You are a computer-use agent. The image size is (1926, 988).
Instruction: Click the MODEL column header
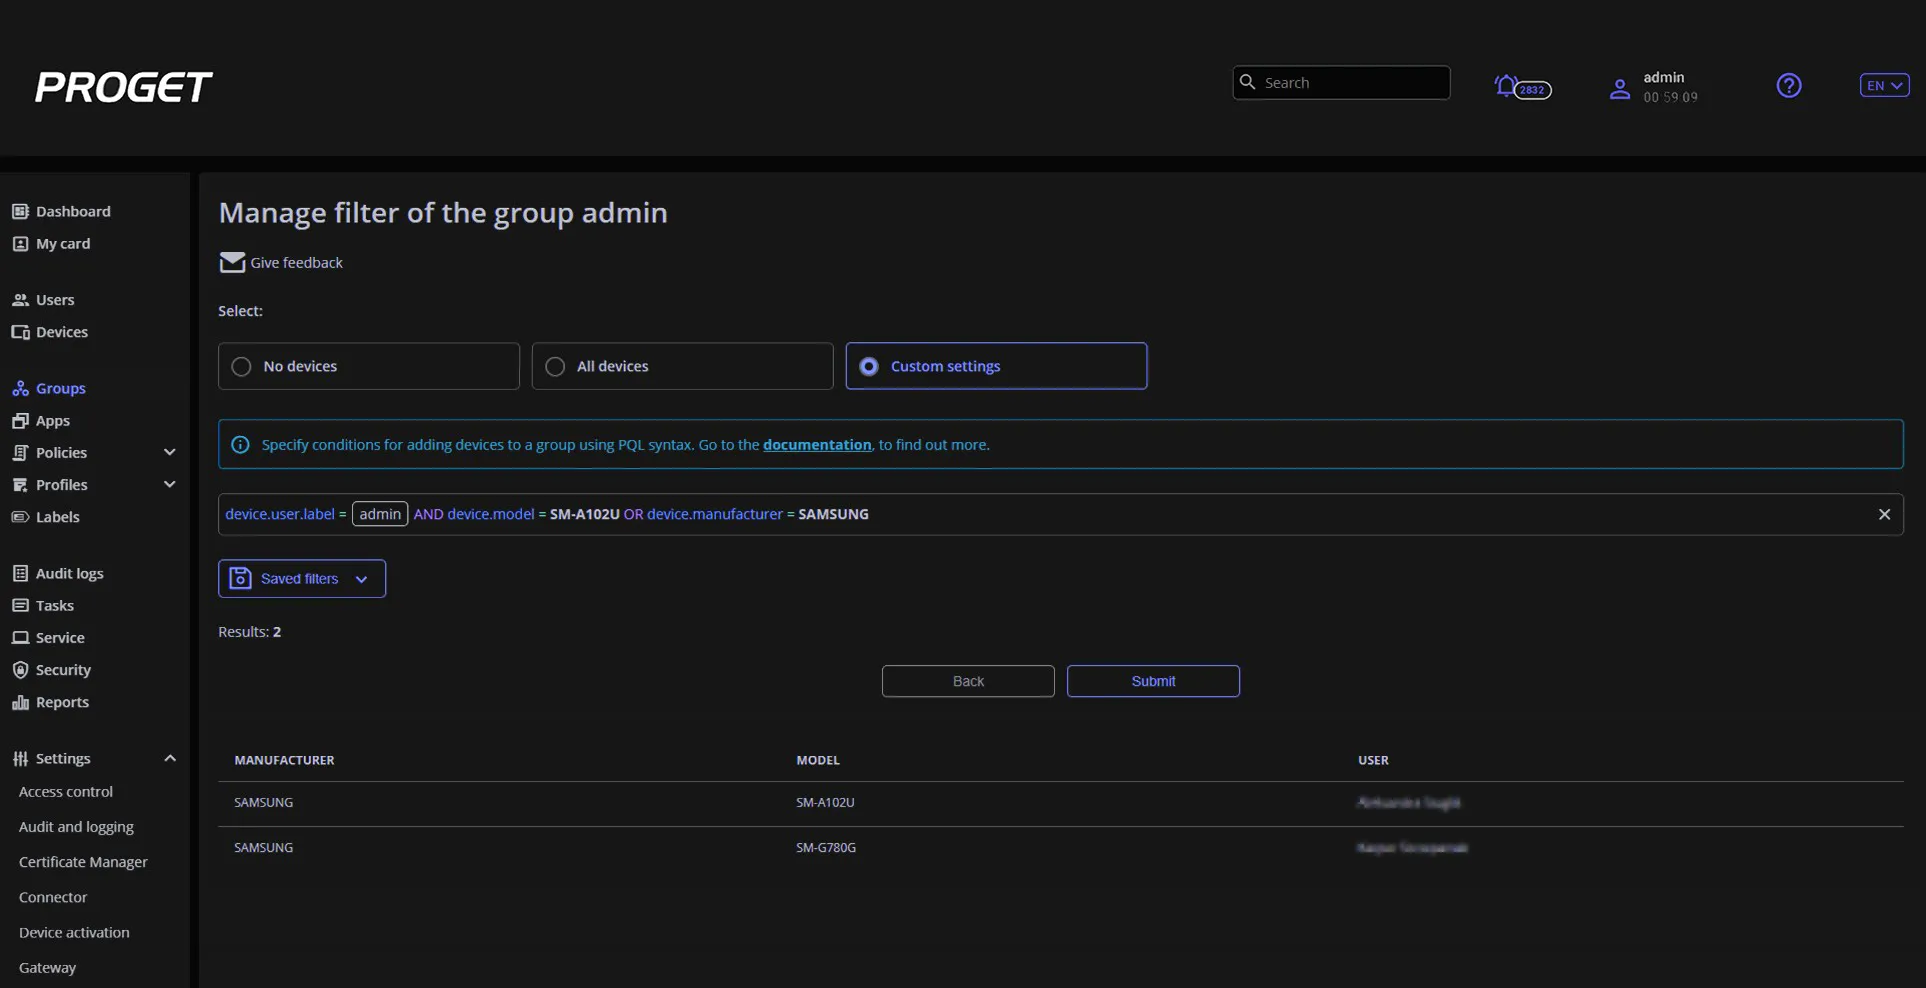pyautogui.click(x=818, y=760)
